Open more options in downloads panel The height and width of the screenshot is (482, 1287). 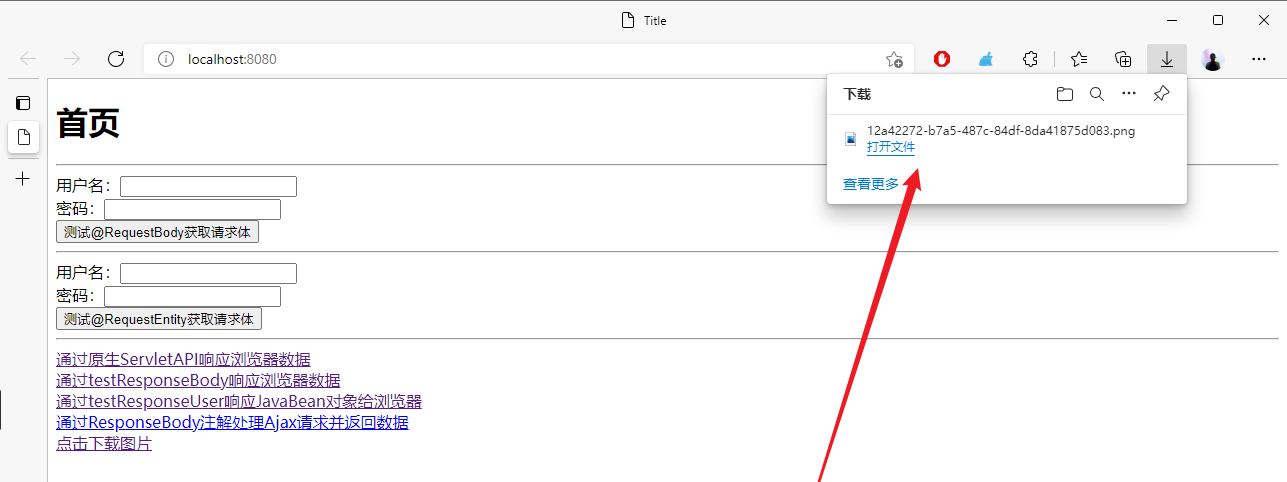pos(1129,94)
